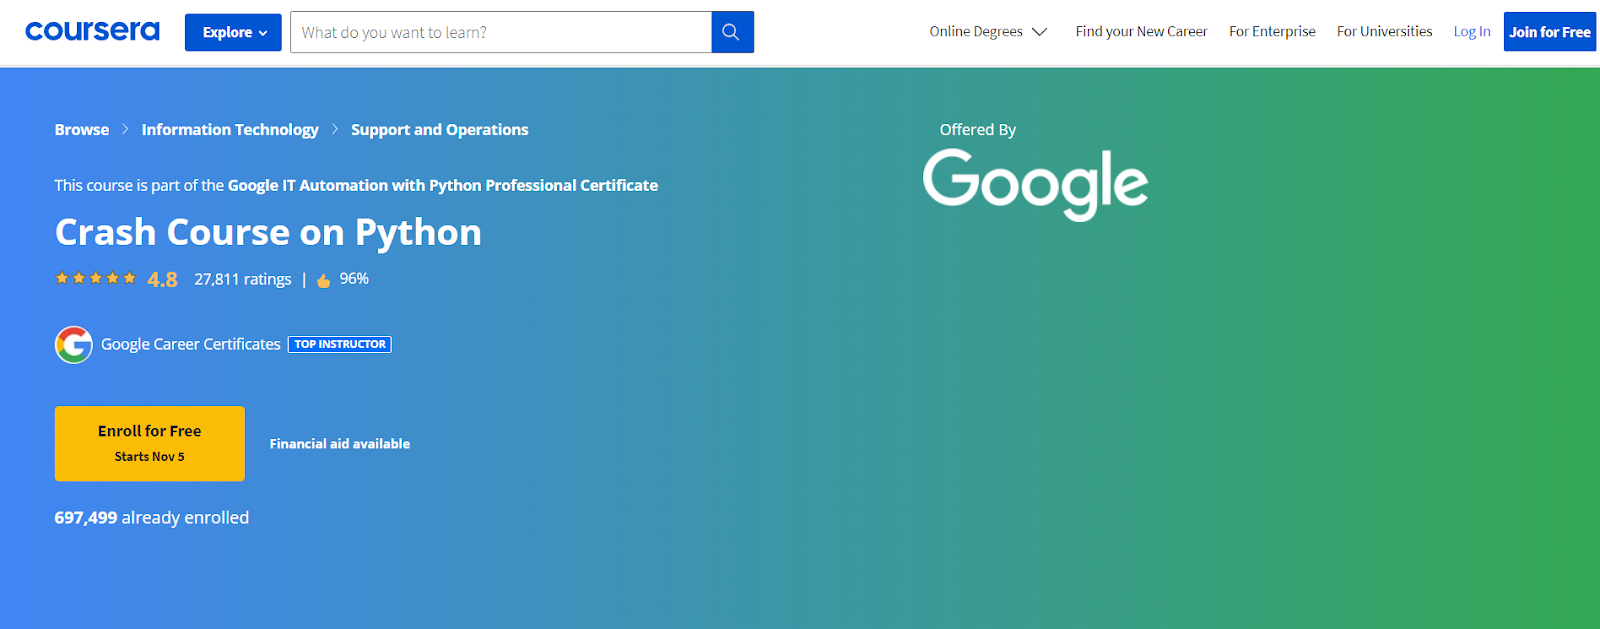Screen dimensions: 1600x629
Task: Click the 27,811 ratings text
Action: tap(243, 280)
